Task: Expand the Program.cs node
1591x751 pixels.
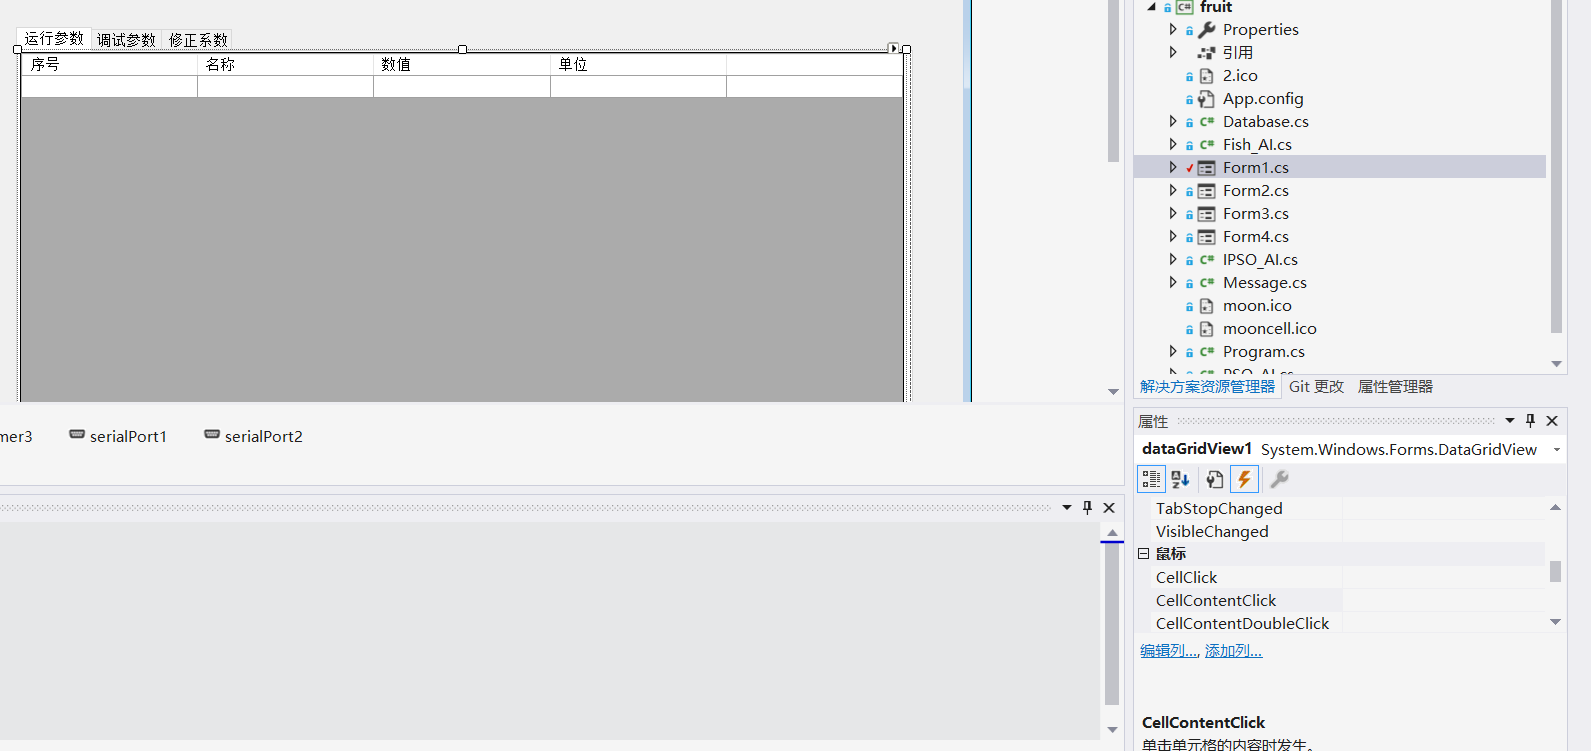Action: pyautogui.click(x=1173, y=352)
